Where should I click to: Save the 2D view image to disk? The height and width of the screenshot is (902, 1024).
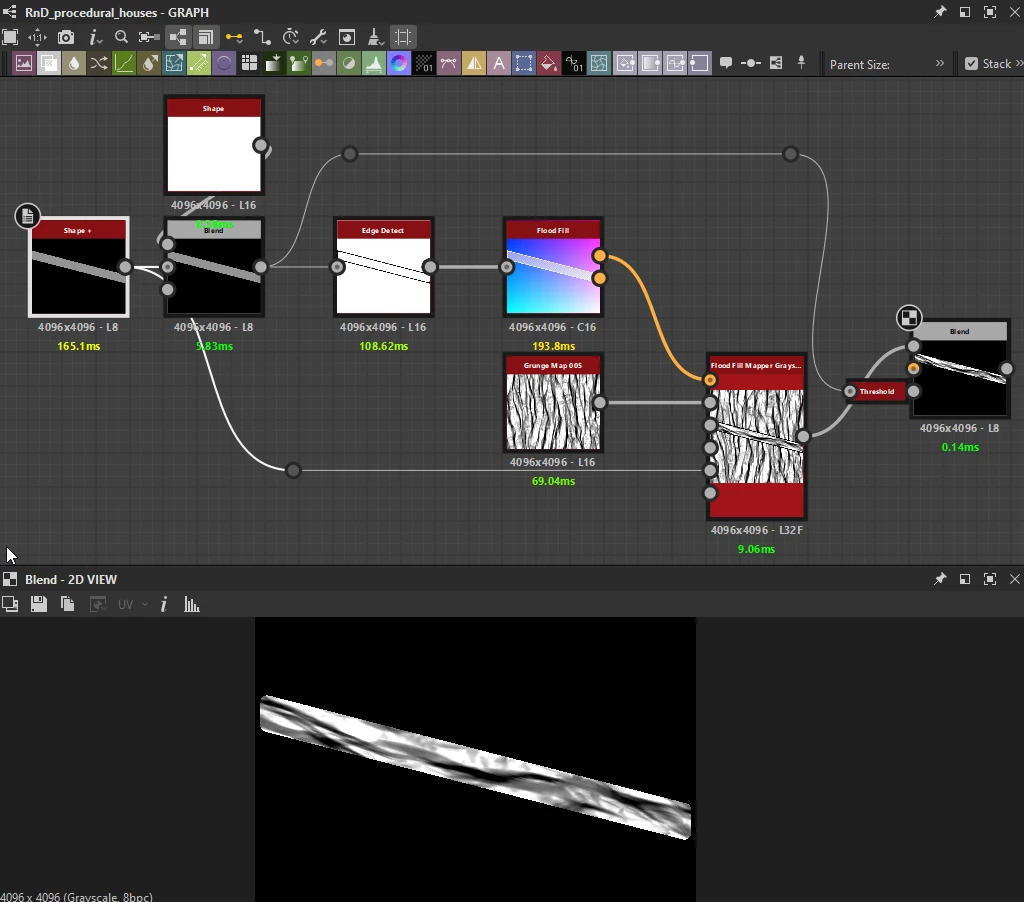(39, 604)
